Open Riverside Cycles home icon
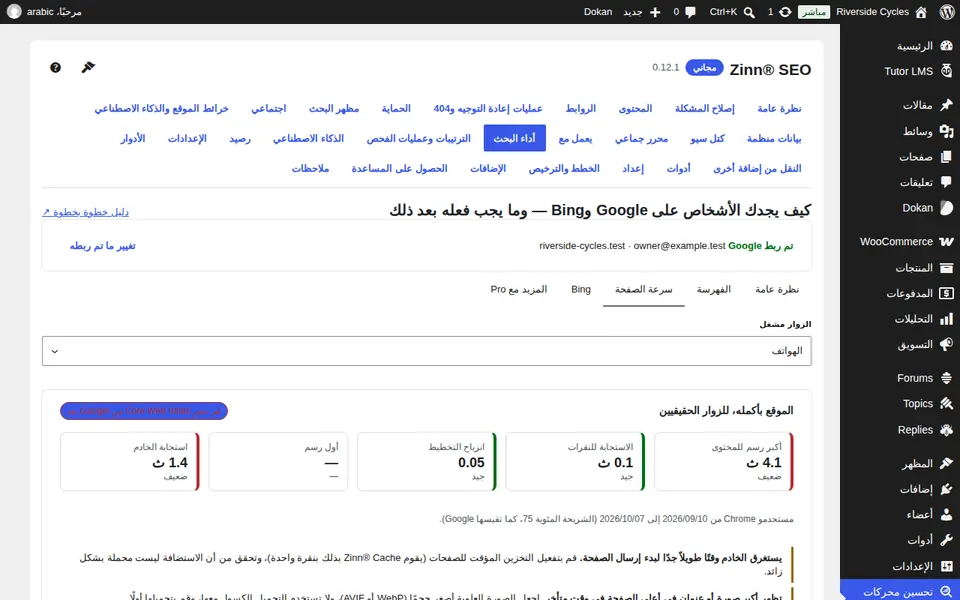The width and height of the screenshot is (960, 600). (921, 12)
